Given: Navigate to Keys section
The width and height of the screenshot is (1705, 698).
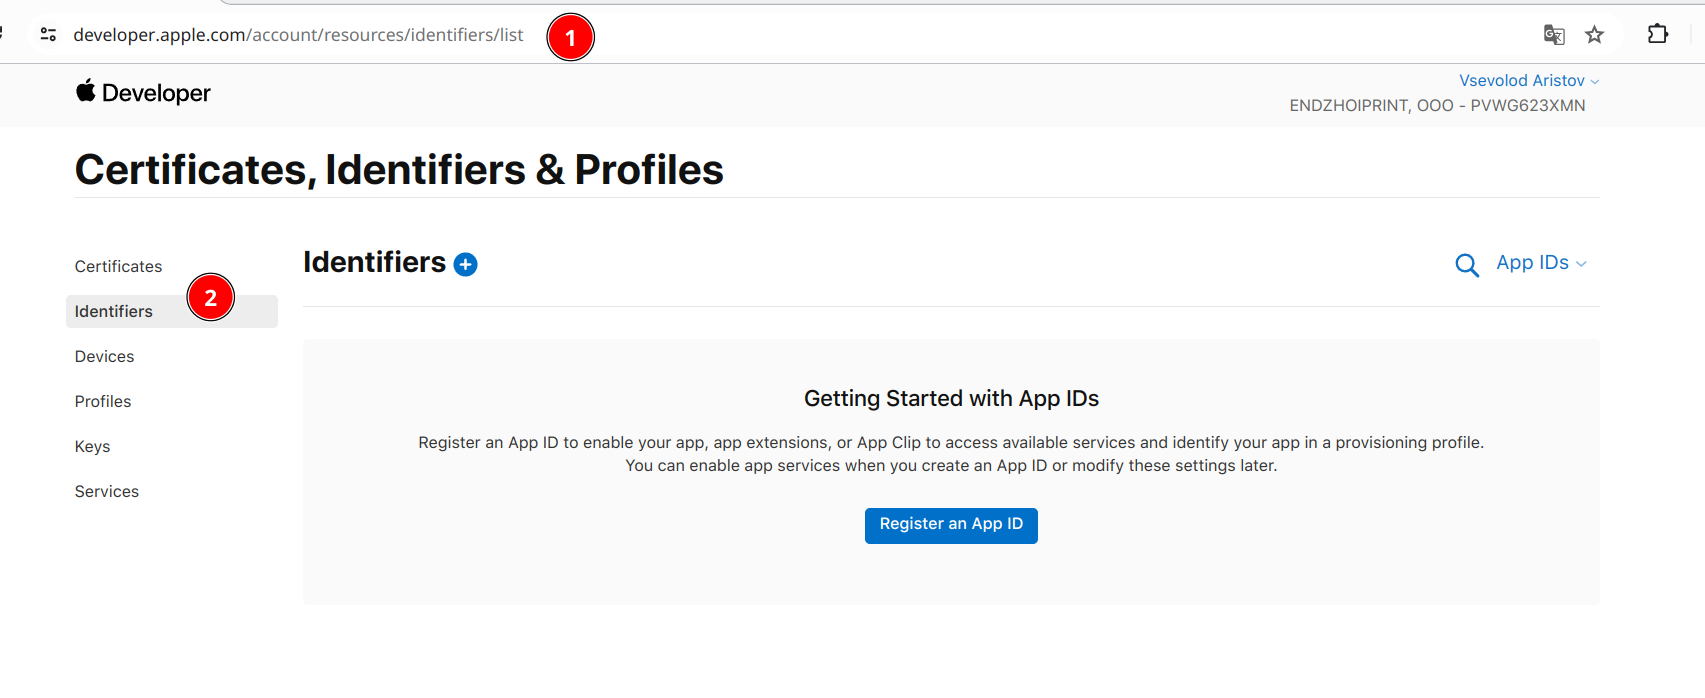Looking at the screenshot, I should tap(92, 446).
